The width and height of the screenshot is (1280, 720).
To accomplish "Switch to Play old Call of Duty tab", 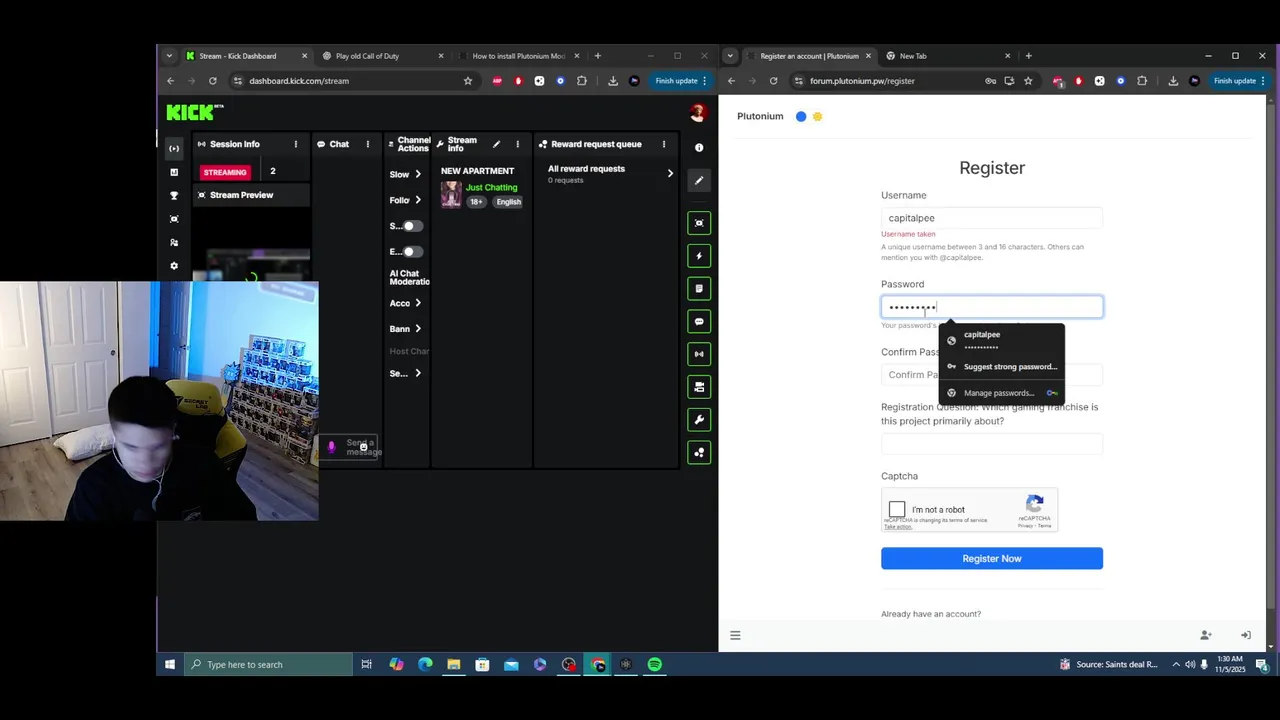I will tap(381, 56).
